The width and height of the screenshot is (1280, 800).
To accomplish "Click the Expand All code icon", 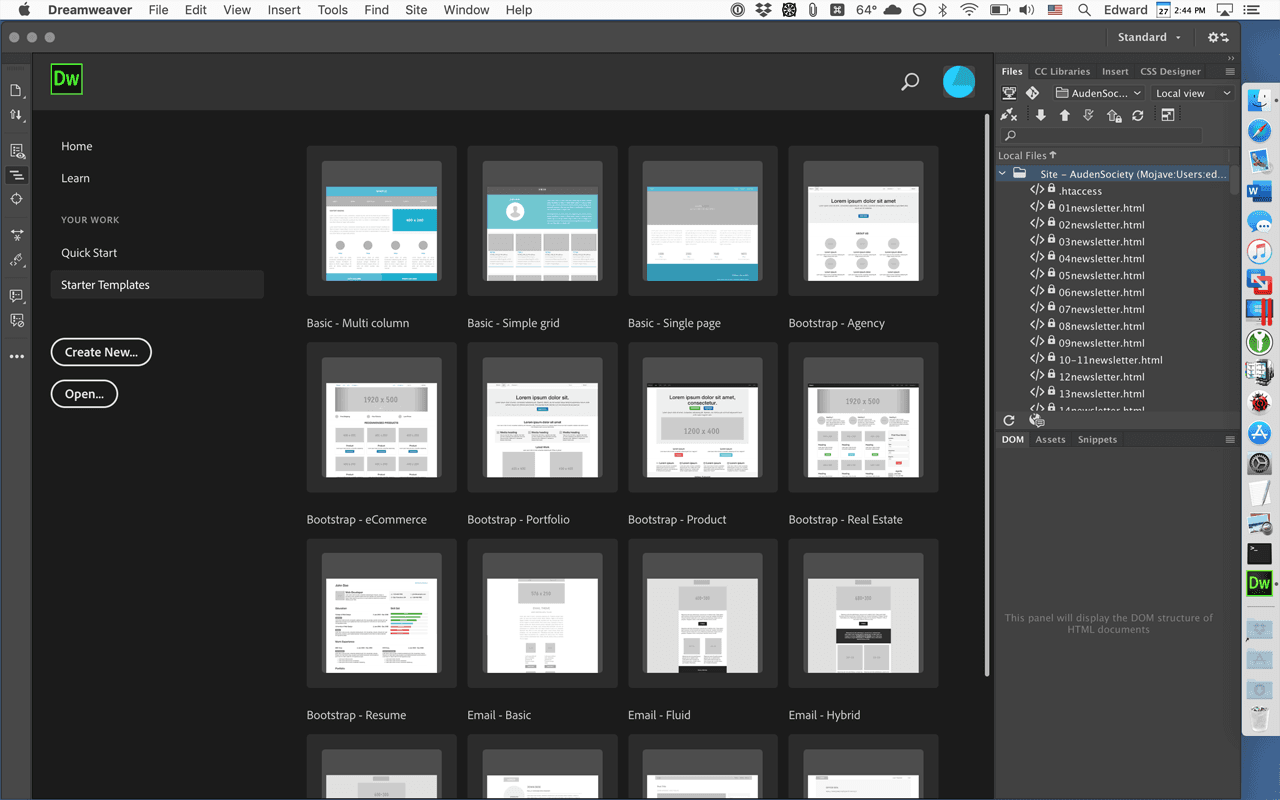I will (16, 235).
